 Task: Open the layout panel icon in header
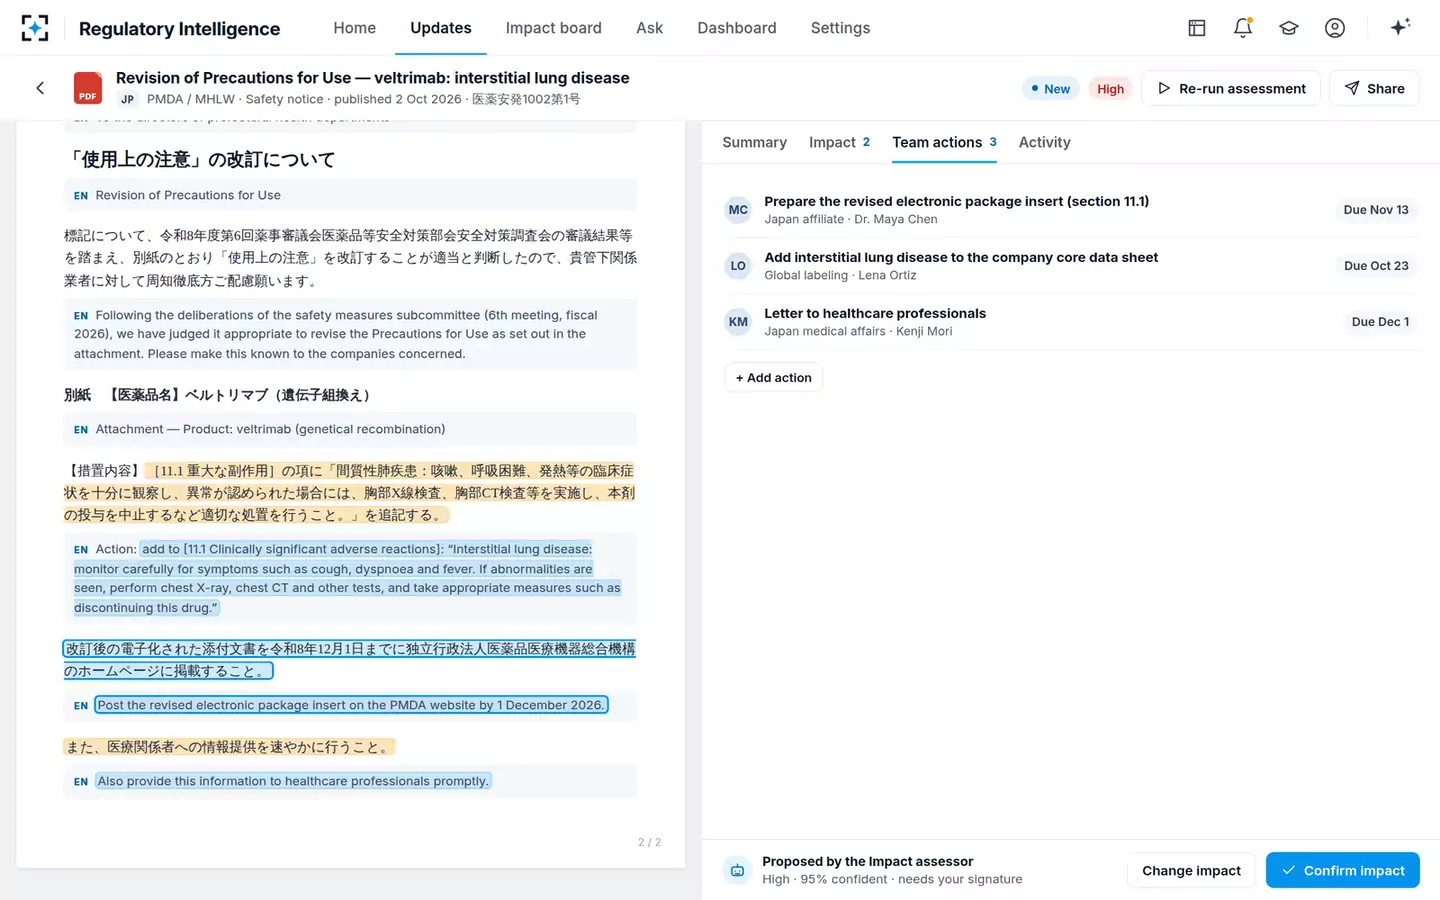[1197, 28]
